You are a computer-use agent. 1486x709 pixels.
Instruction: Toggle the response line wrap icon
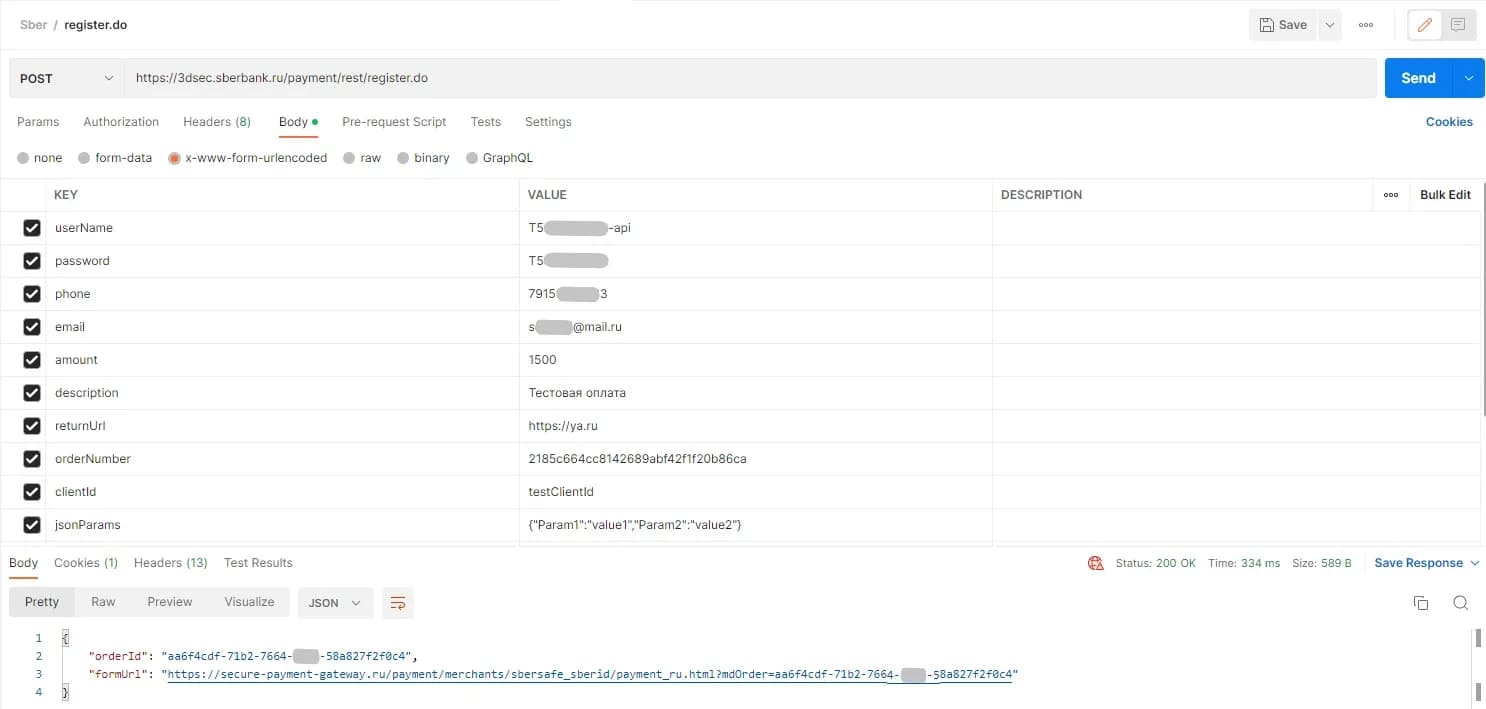tap(398, 603)
